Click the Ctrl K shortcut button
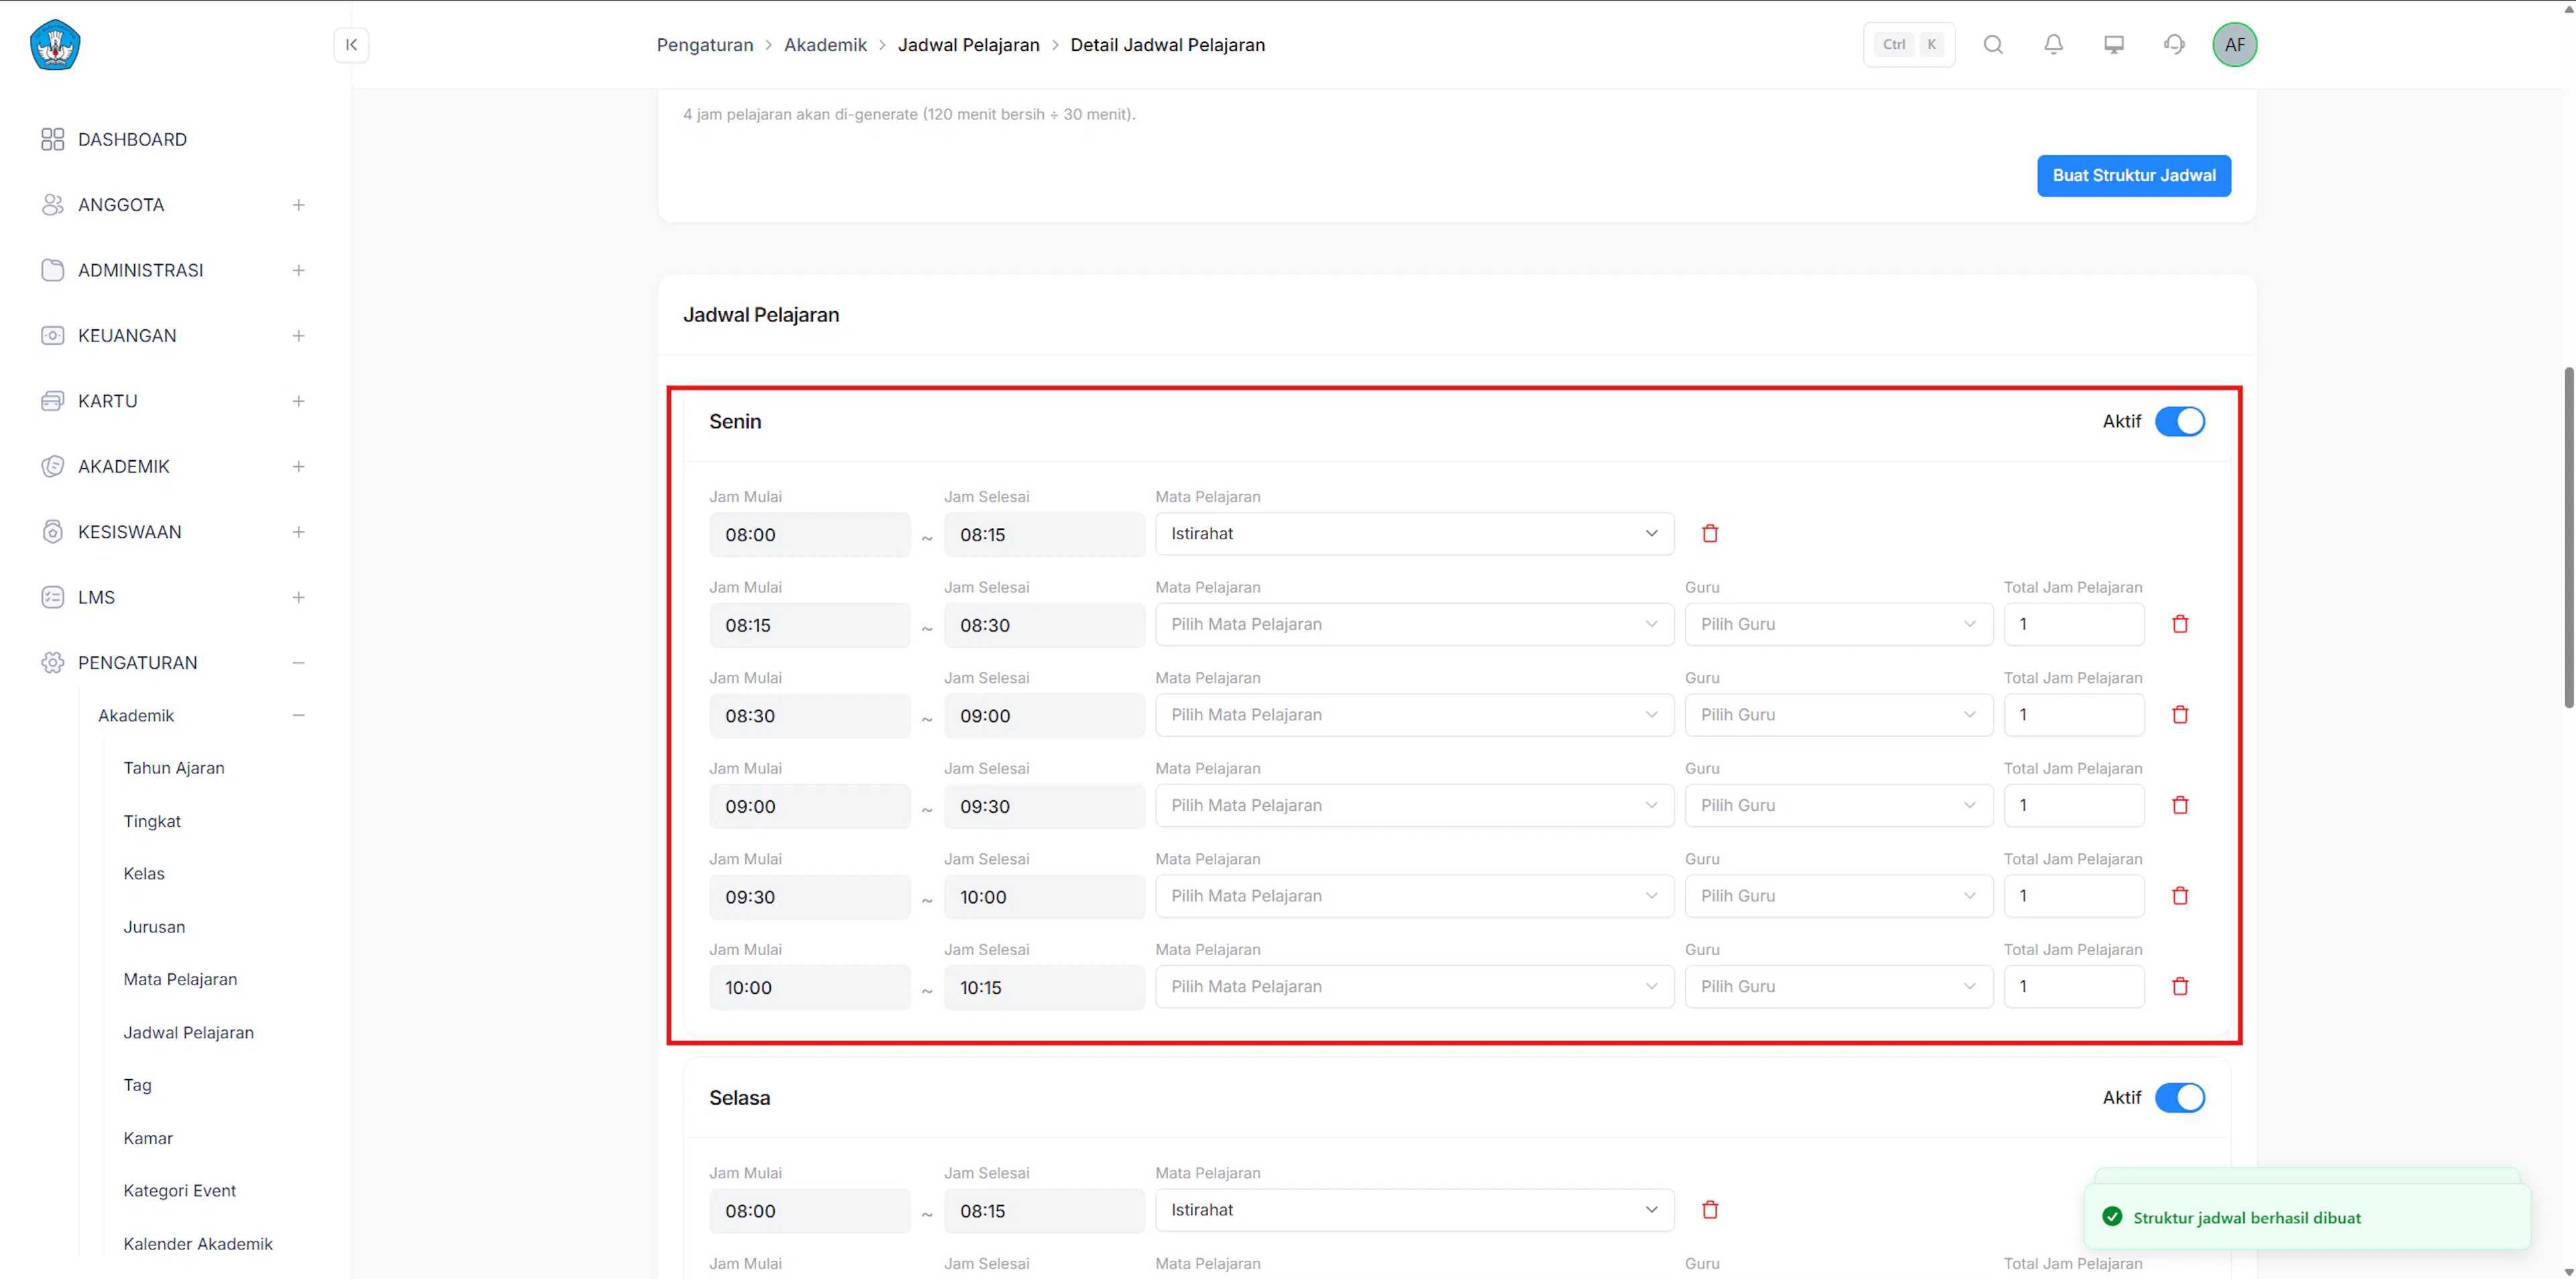 tap(1909, 44)
